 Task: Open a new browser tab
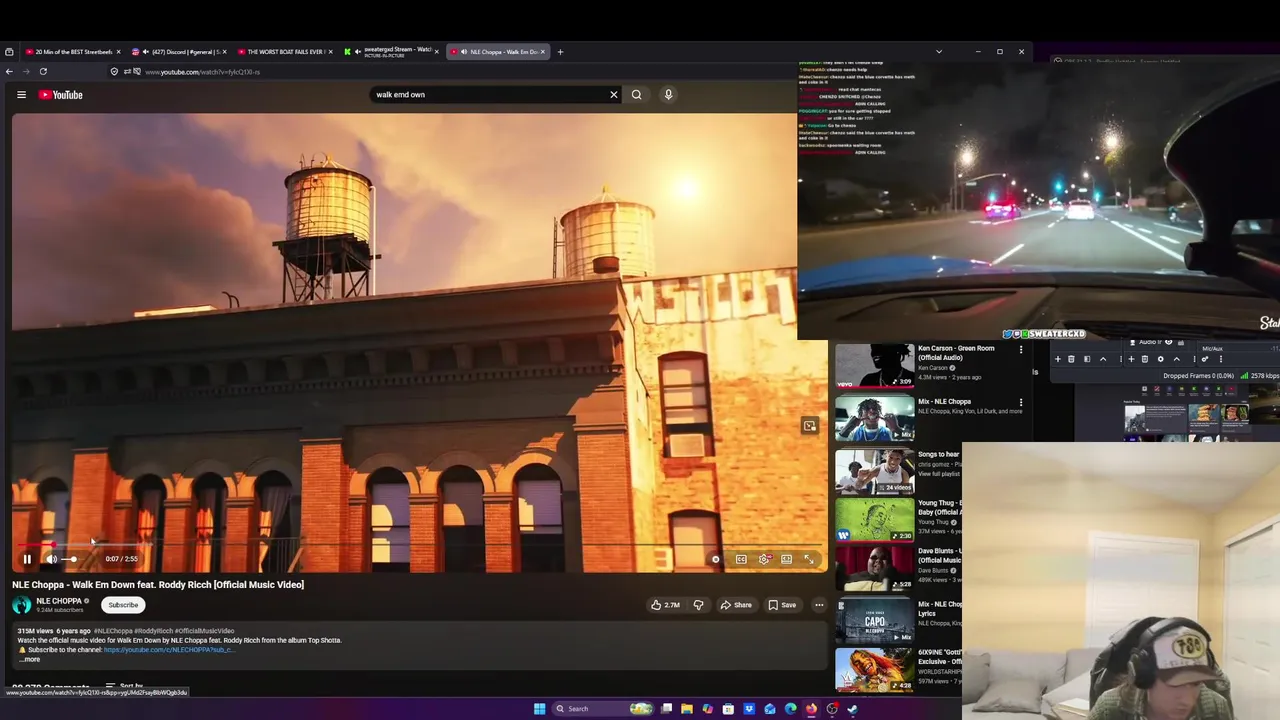(x=560, y=52)
